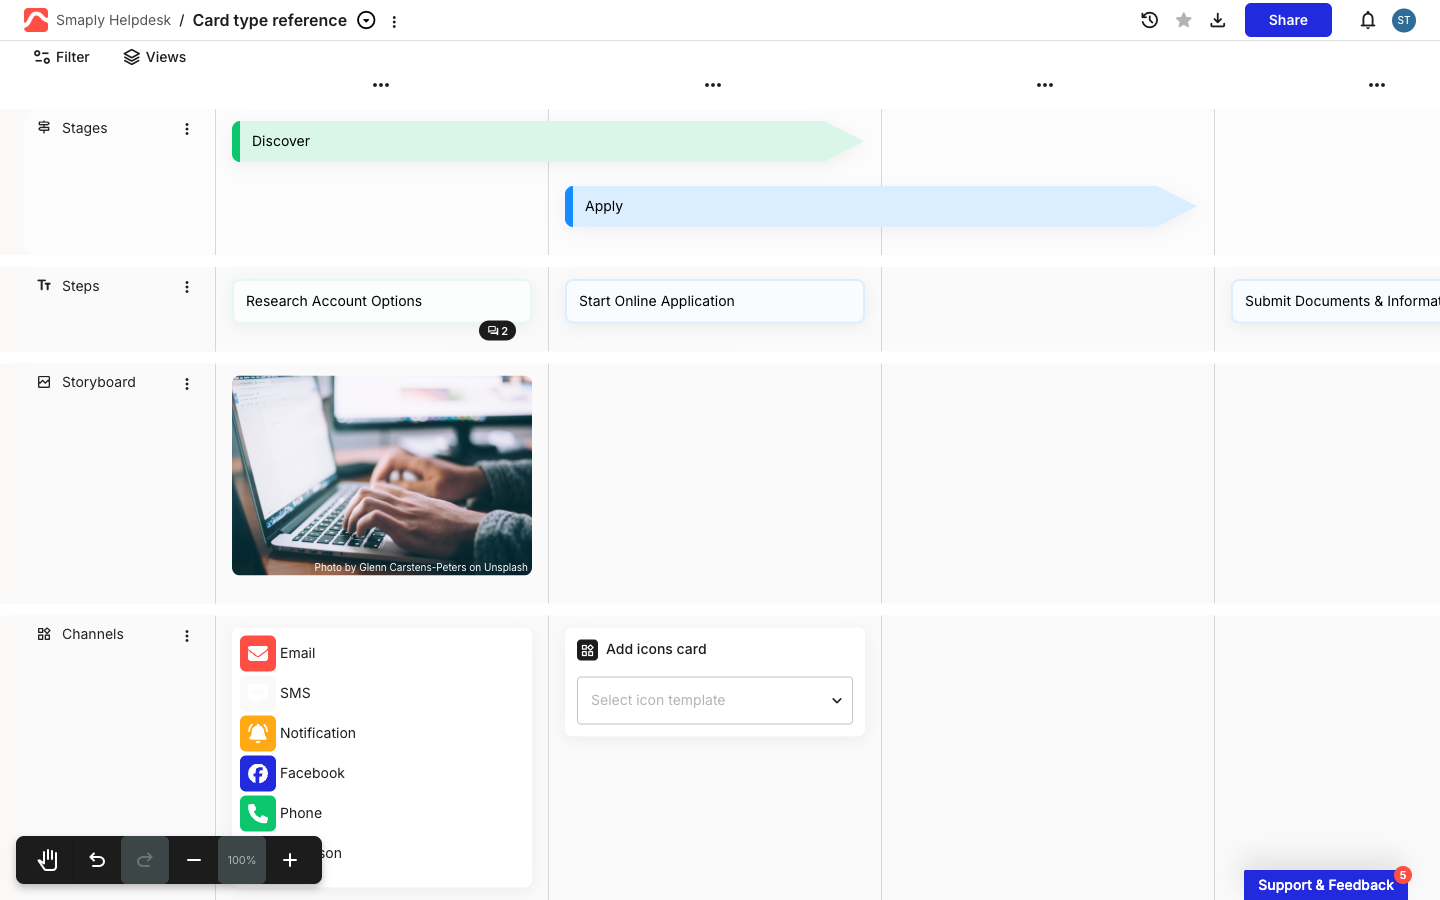
Task: Go to Smaply Helpdesk breadcrumb
Action: [x=113, y=20]
